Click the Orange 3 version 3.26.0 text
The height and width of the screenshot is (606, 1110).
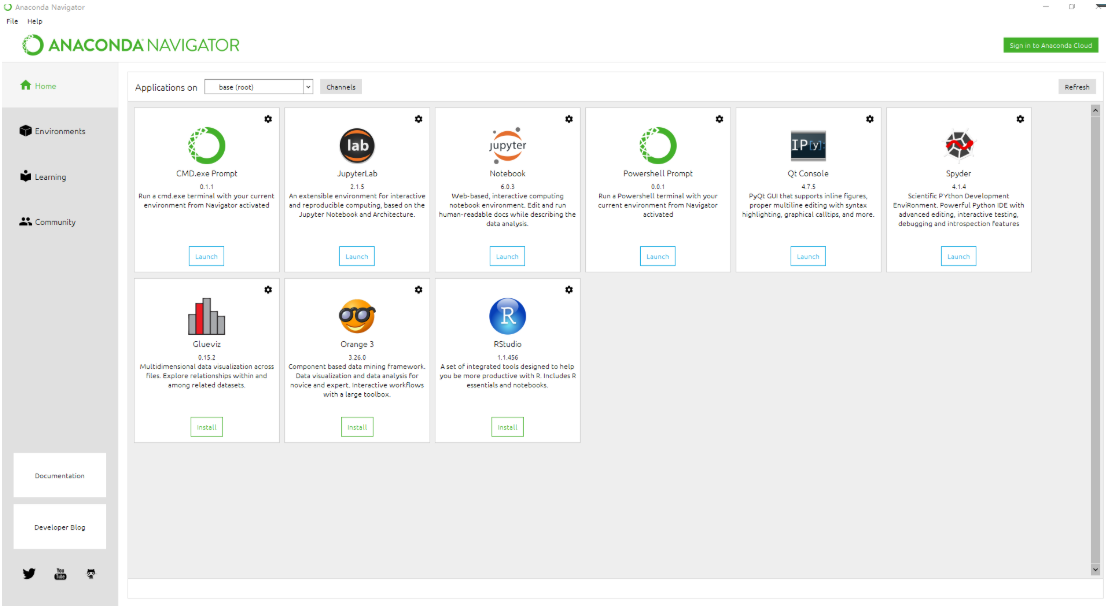pyautogui.click(x=357, y=358)
